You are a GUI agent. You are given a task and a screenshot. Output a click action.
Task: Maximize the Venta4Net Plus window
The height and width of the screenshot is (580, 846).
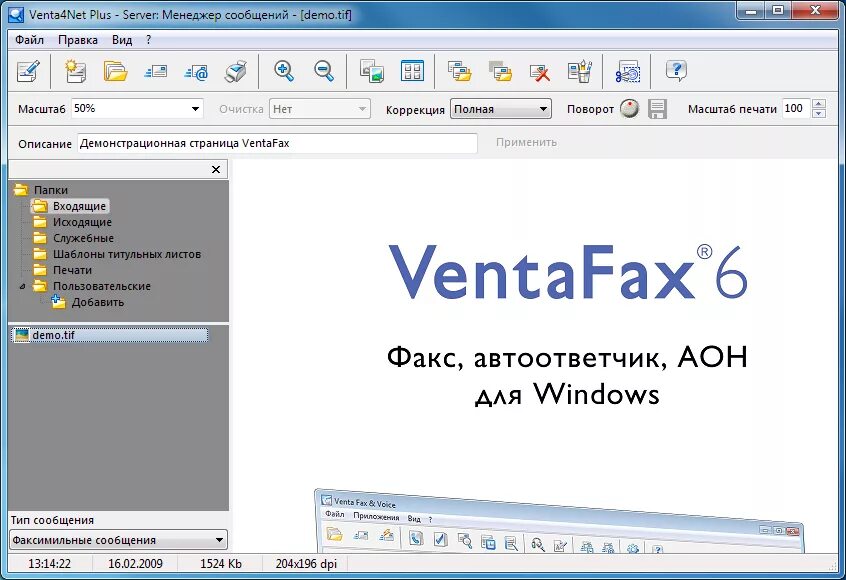[x=777, y=10]
